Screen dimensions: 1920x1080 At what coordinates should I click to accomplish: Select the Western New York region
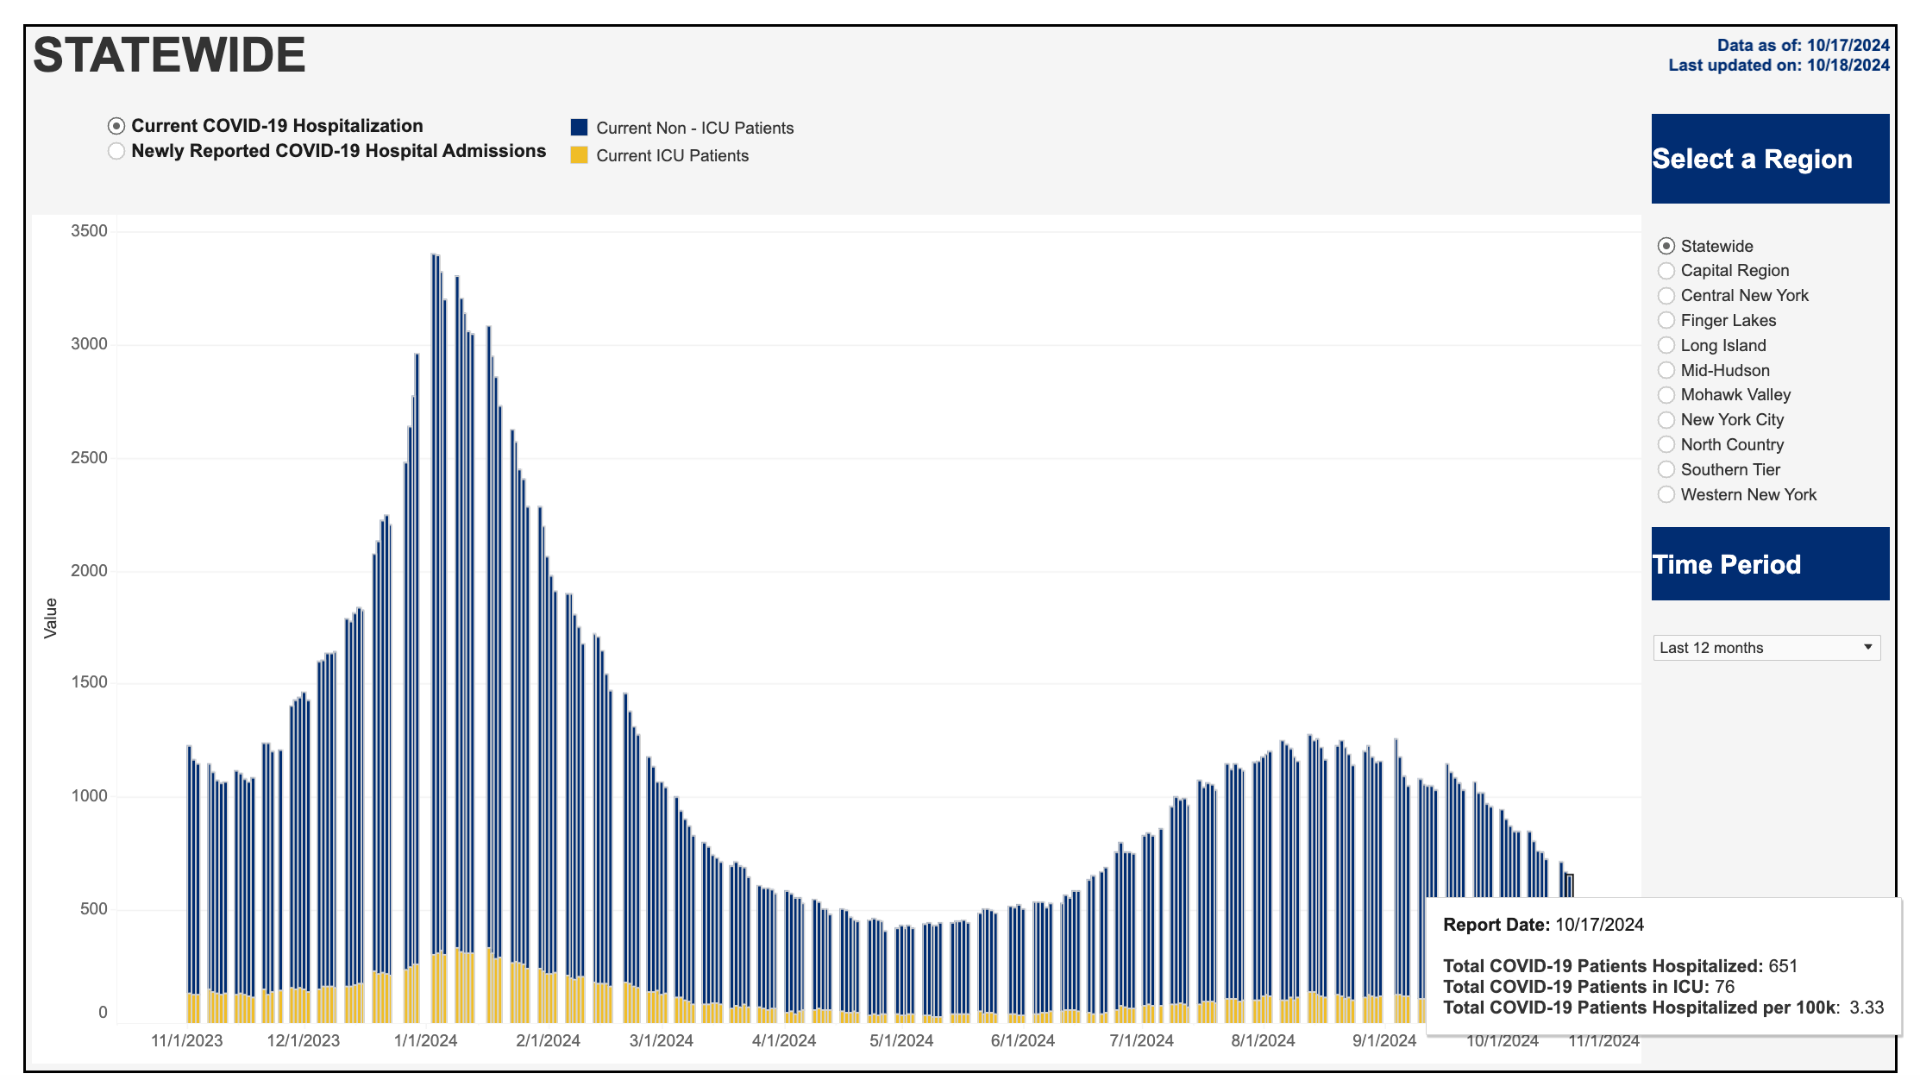click(1666, 495)
